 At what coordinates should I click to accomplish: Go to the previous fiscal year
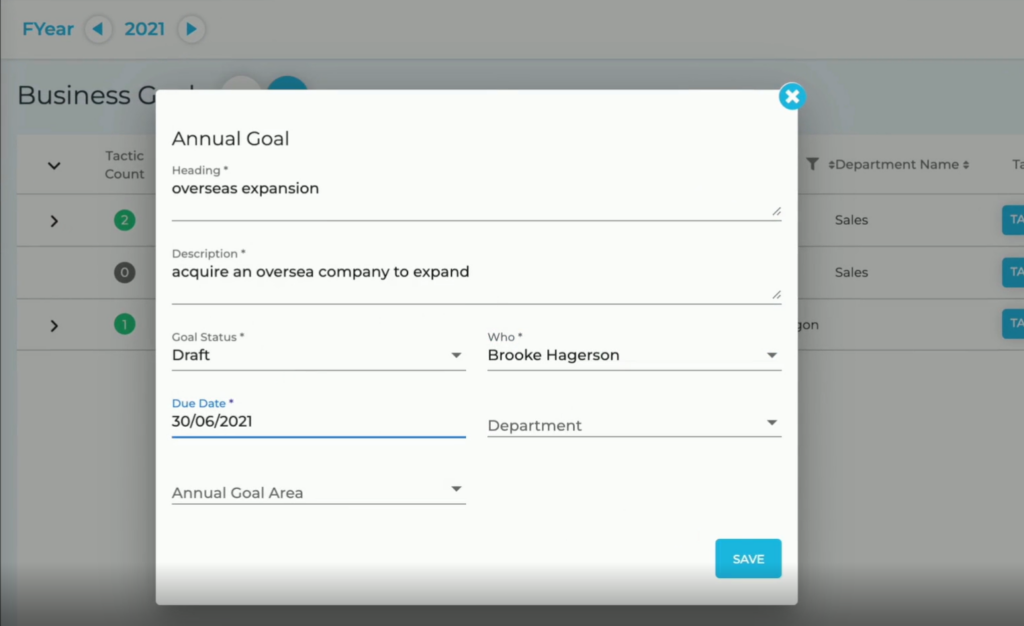97,29
